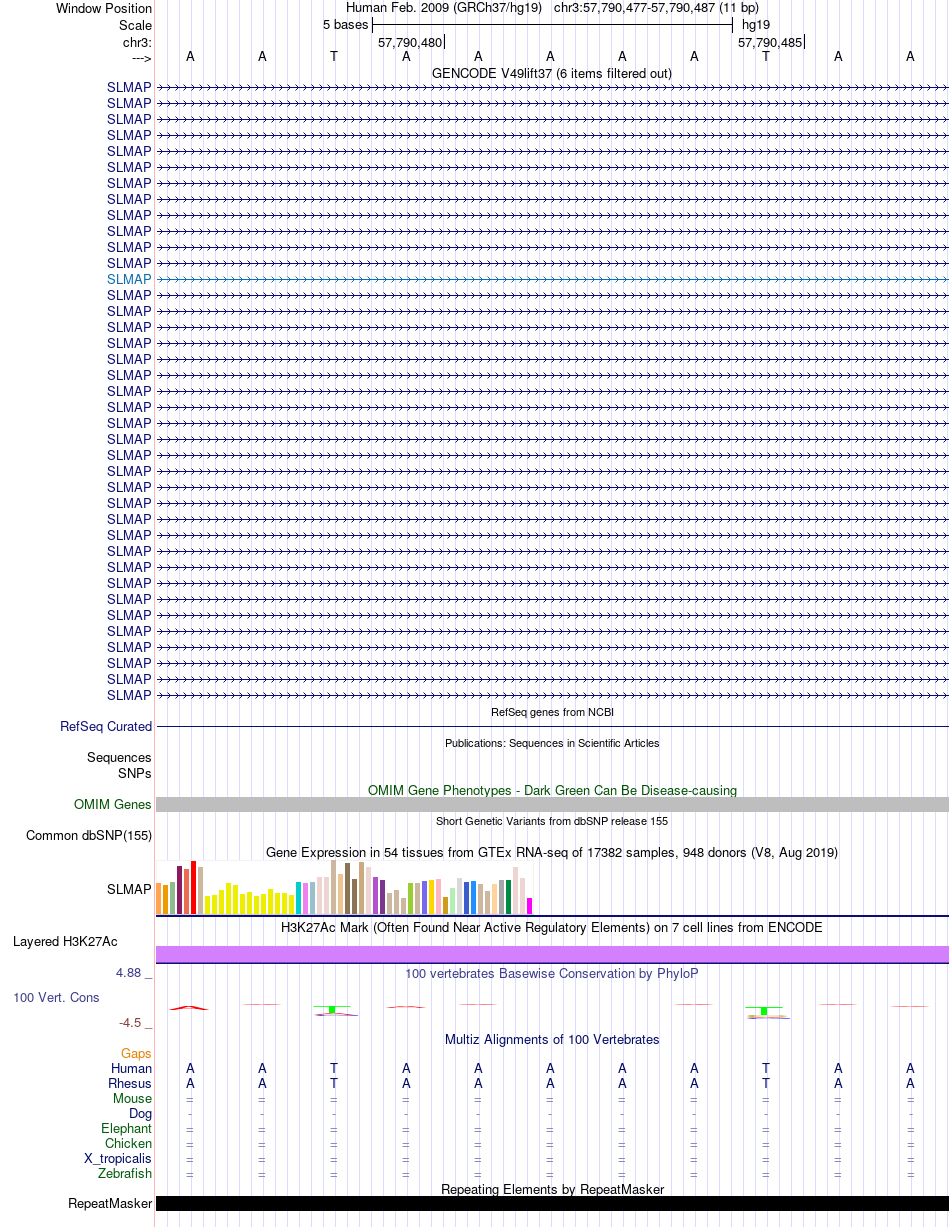Open 'OMIM Gene Phenotypes' green track title
Viewport: 950px width, 1227px height.
click(x=552, y=790)
